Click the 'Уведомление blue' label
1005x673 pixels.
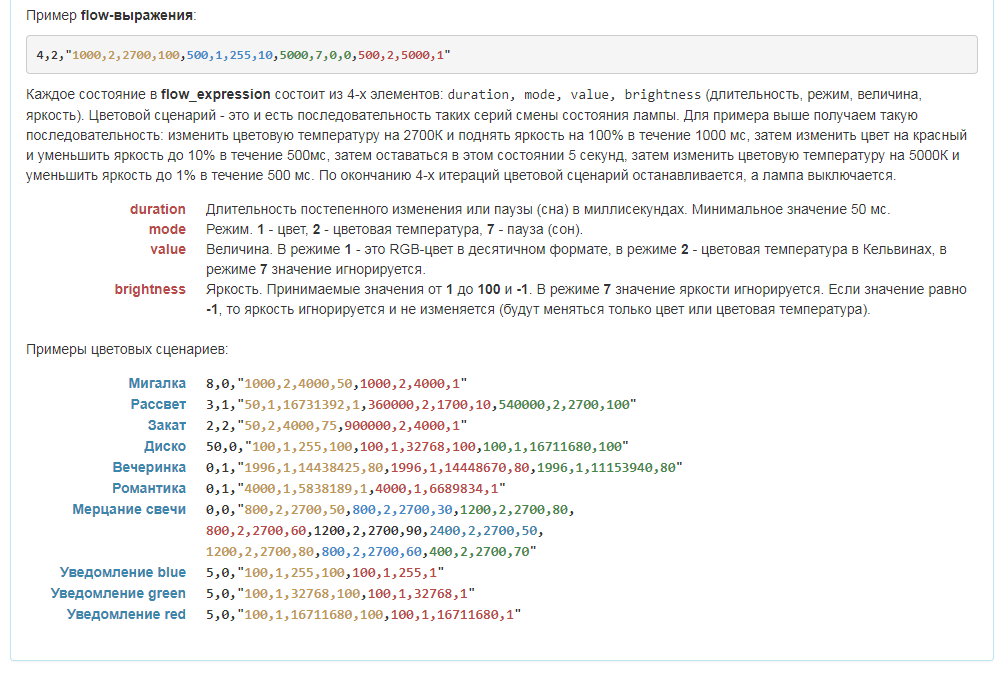[123, 572]
